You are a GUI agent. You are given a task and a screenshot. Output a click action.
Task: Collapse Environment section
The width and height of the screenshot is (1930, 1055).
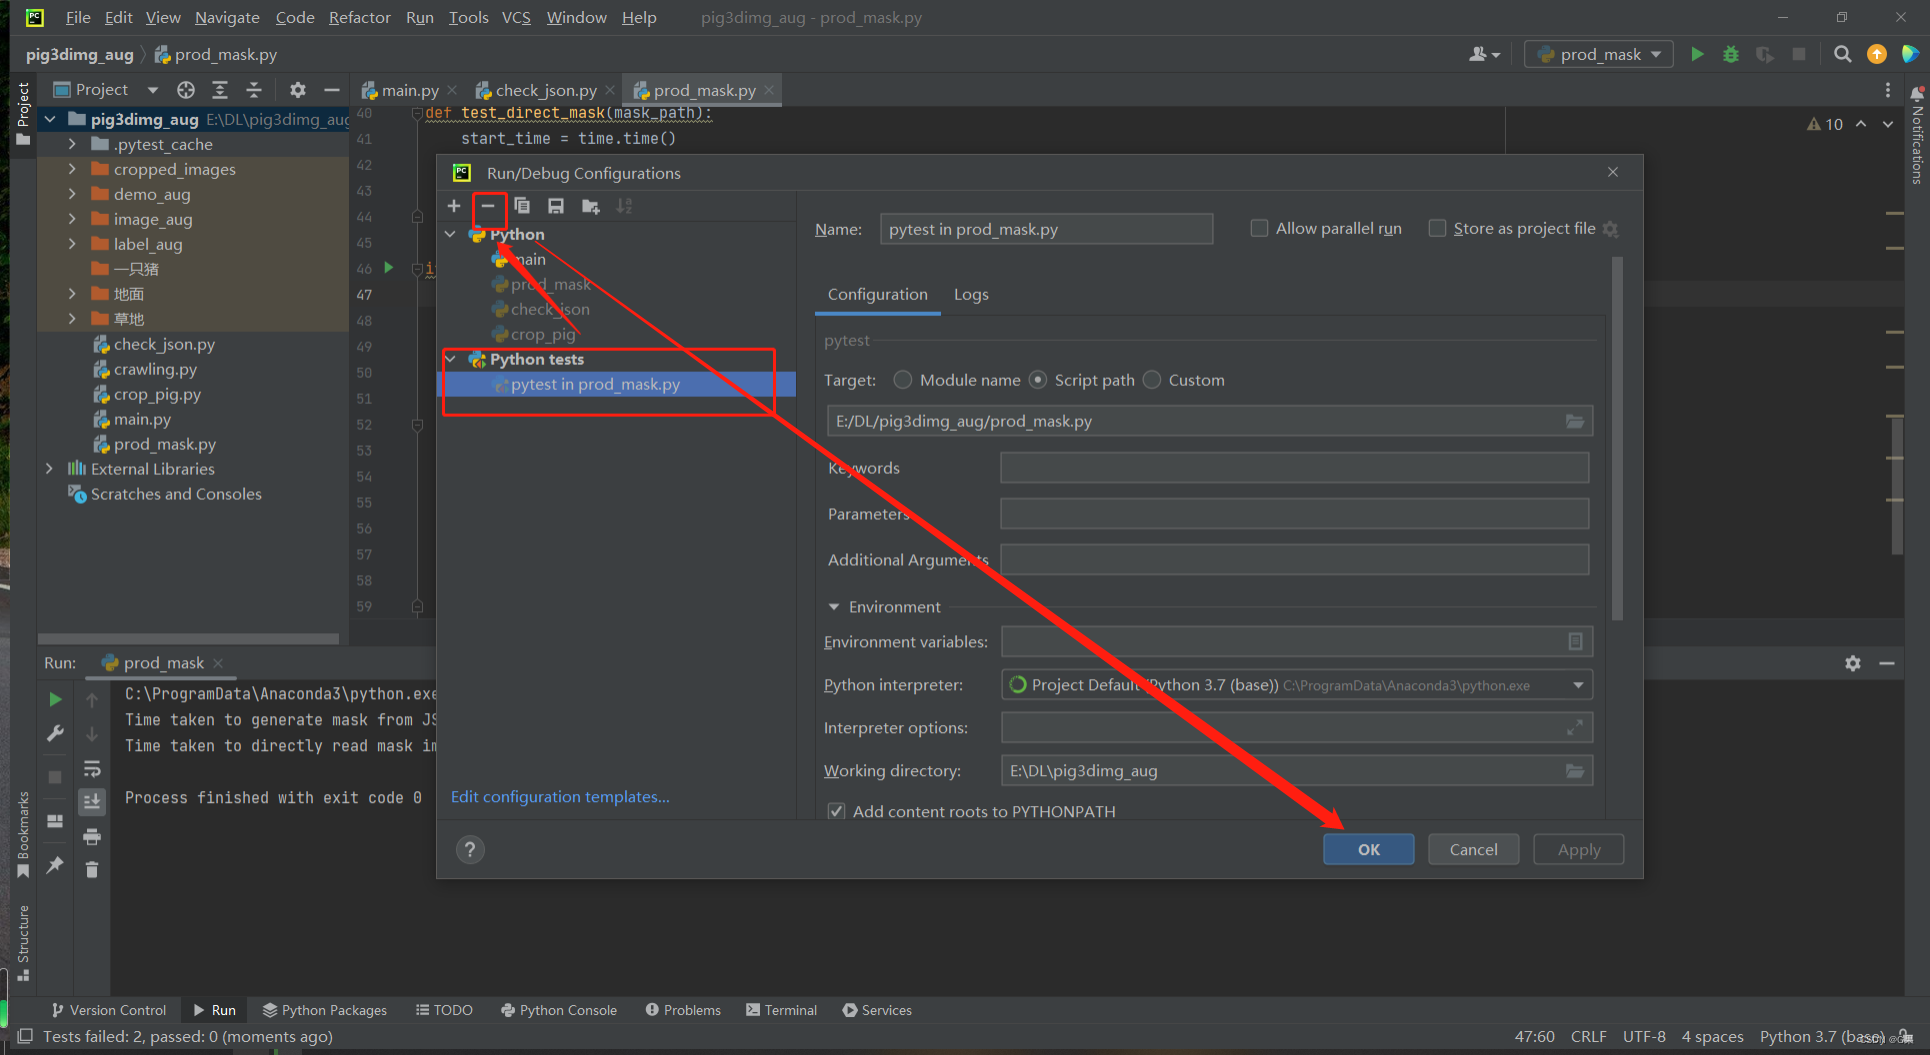[834, 607]
